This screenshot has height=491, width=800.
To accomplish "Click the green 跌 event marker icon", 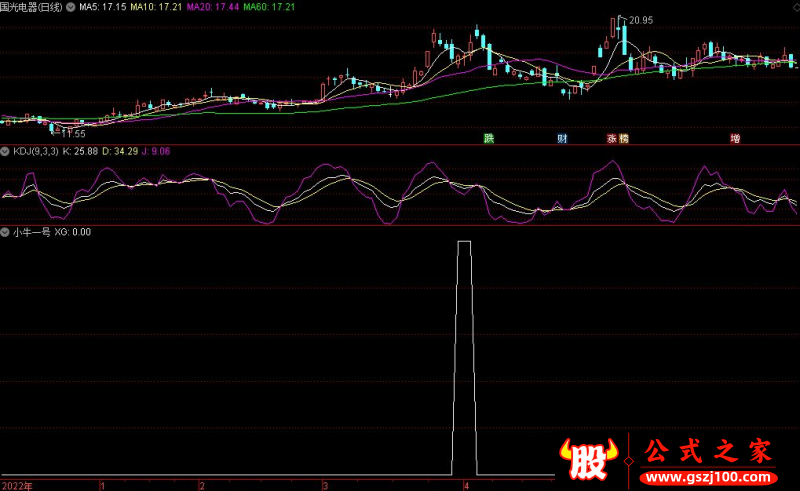I will point(489,138).
